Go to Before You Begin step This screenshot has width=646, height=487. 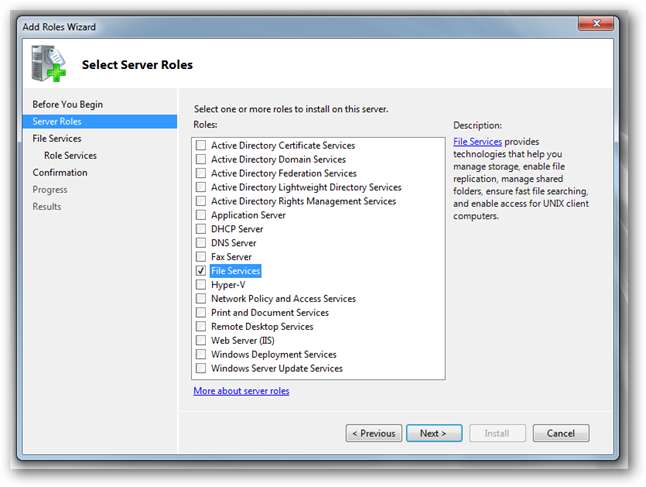pos(68,104)
